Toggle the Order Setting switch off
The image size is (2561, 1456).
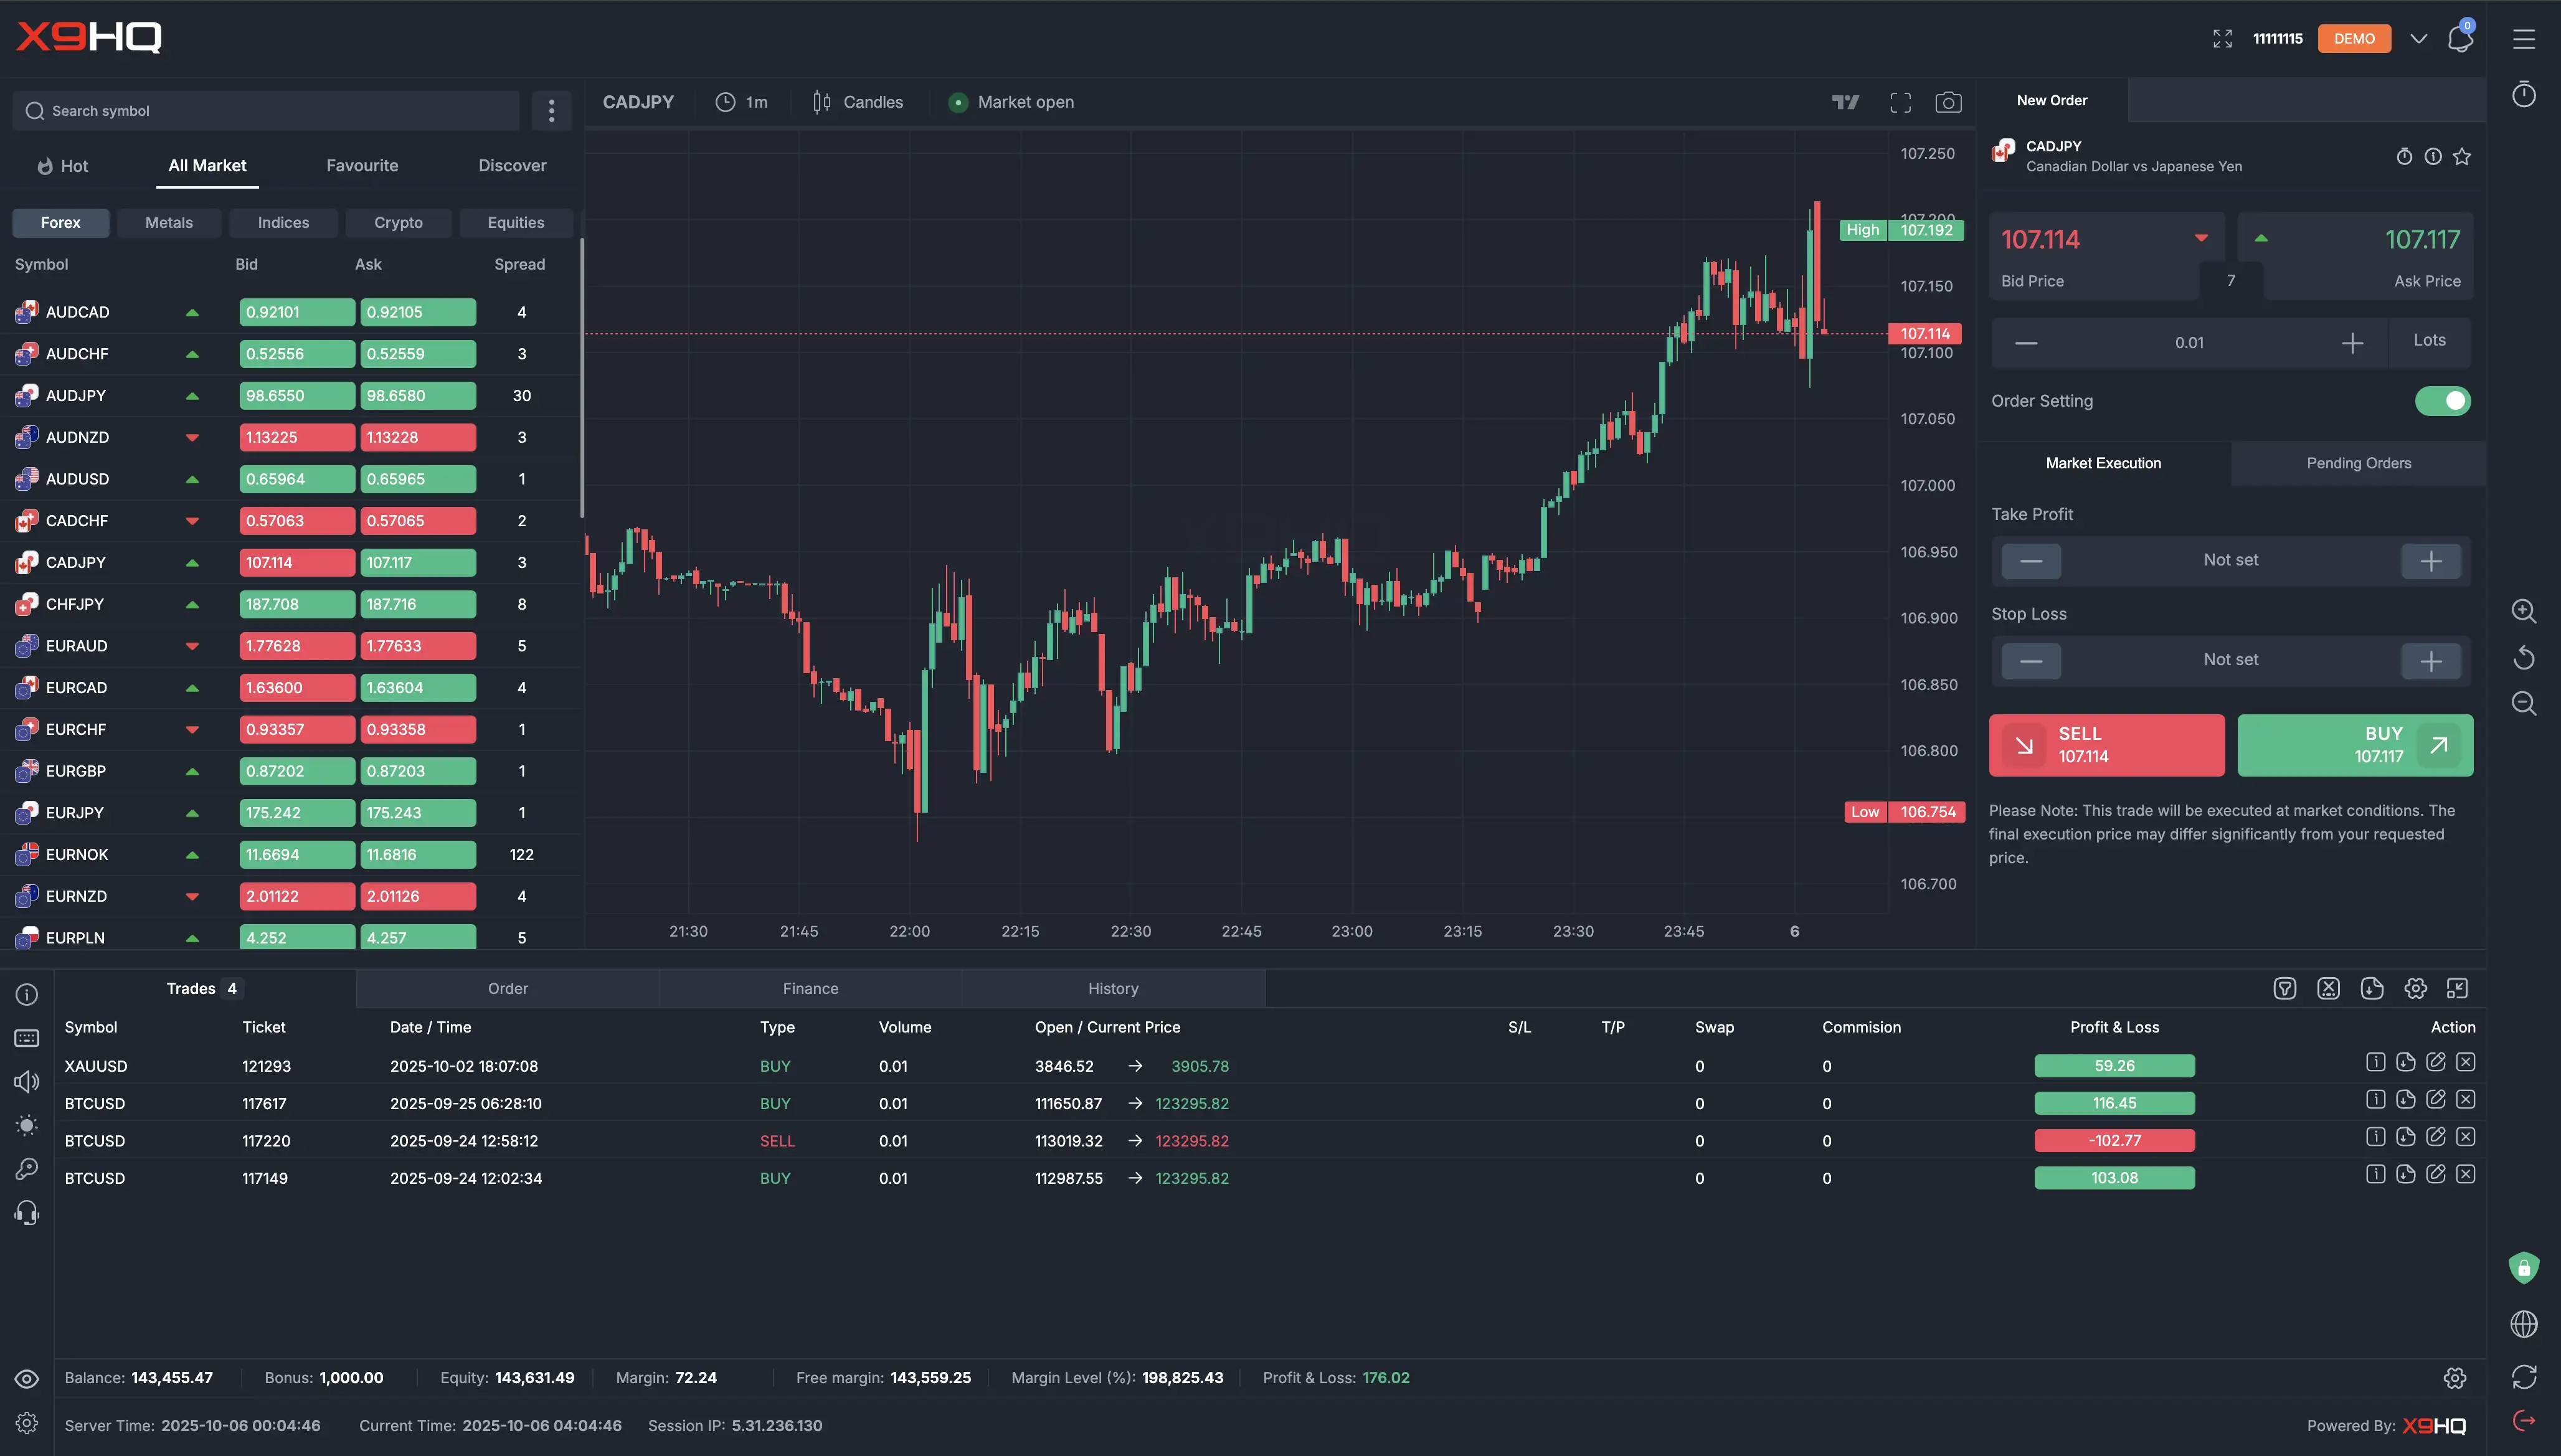pos(2442,401)
